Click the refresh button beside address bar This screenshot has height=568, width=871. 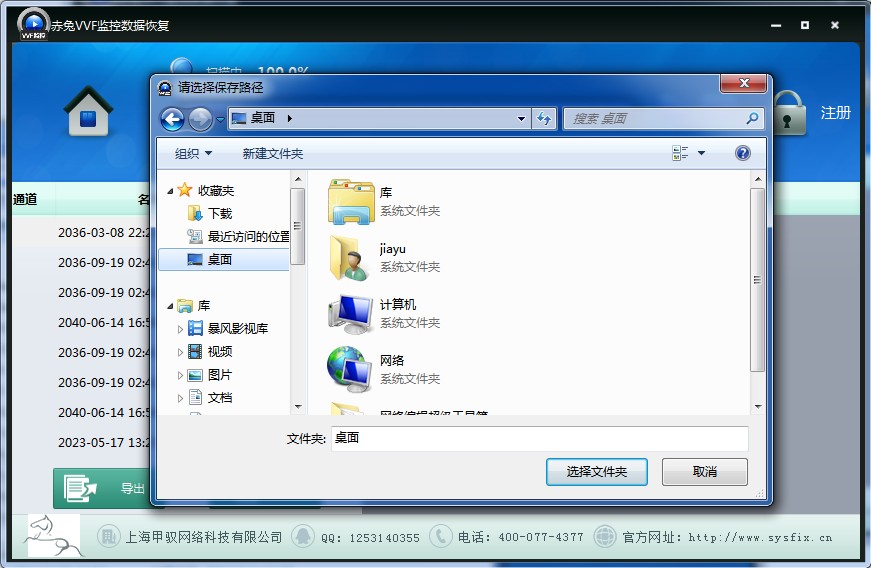pos(544,119)
